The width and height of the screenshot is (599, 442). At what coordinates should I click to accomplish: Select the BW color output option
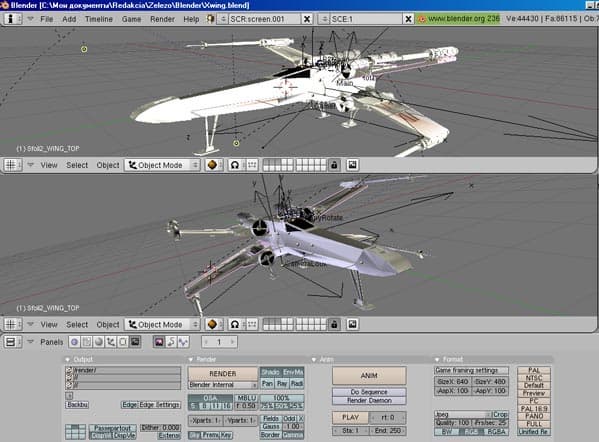(x=447, y=432)
